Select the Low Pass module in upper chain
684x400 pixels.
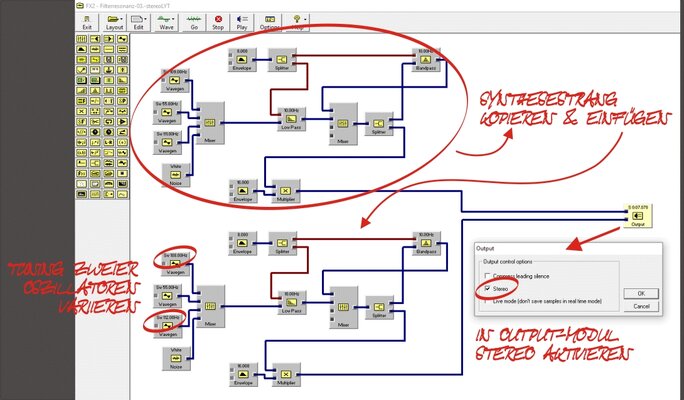click(x=291, y=119)
